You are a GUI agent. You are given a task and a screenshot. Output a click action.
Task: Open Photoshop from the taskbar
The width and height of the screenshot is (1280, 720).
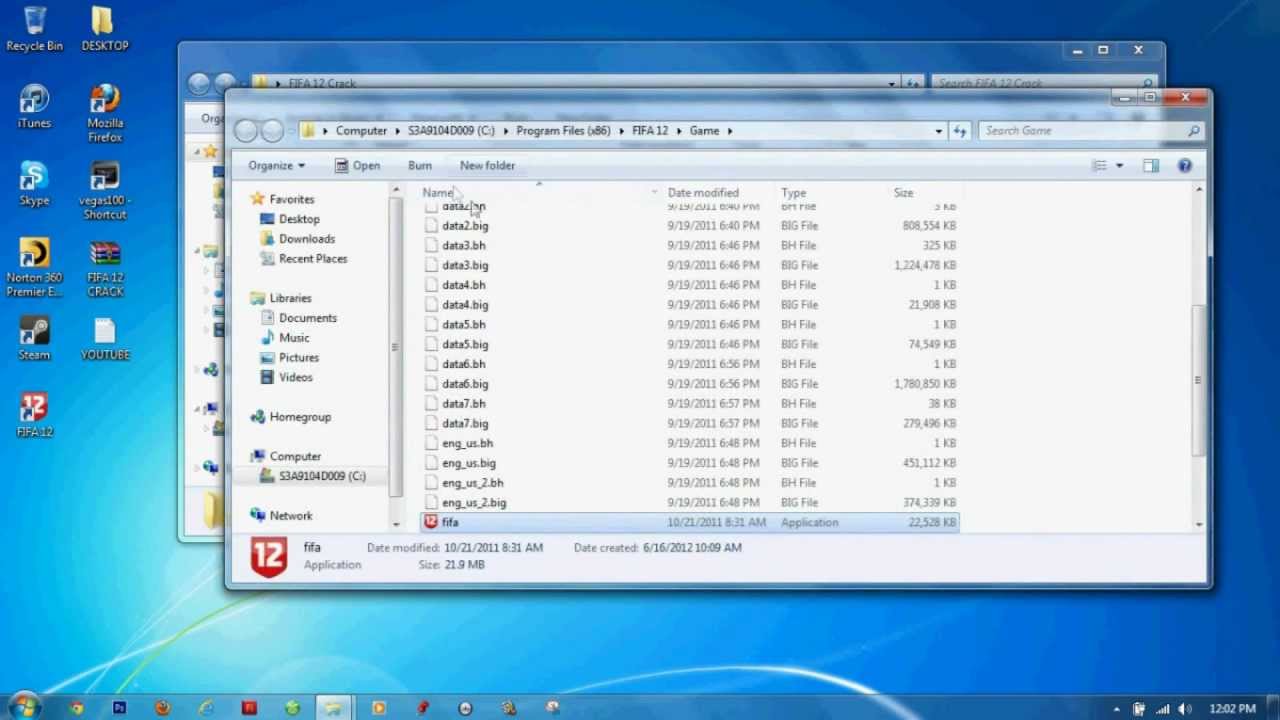tap(120, 708)
